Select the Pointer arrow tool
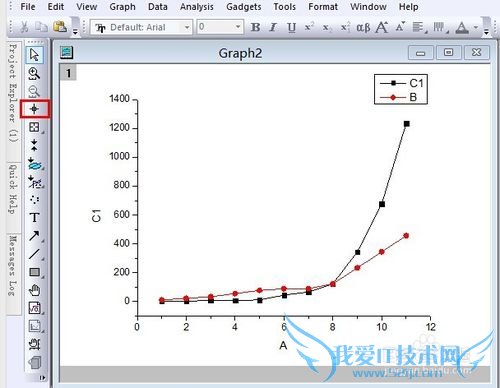Image resolution: width=500 pixels, height=388 pixels. [34, 55]
